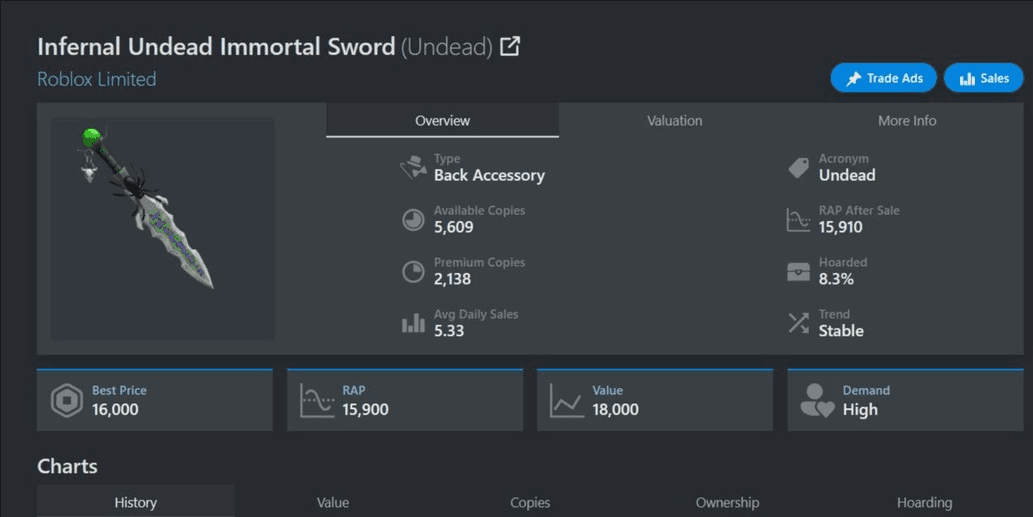Open the external link icon beside item title
Screen dimensions: 1033x517
point(510,46)
